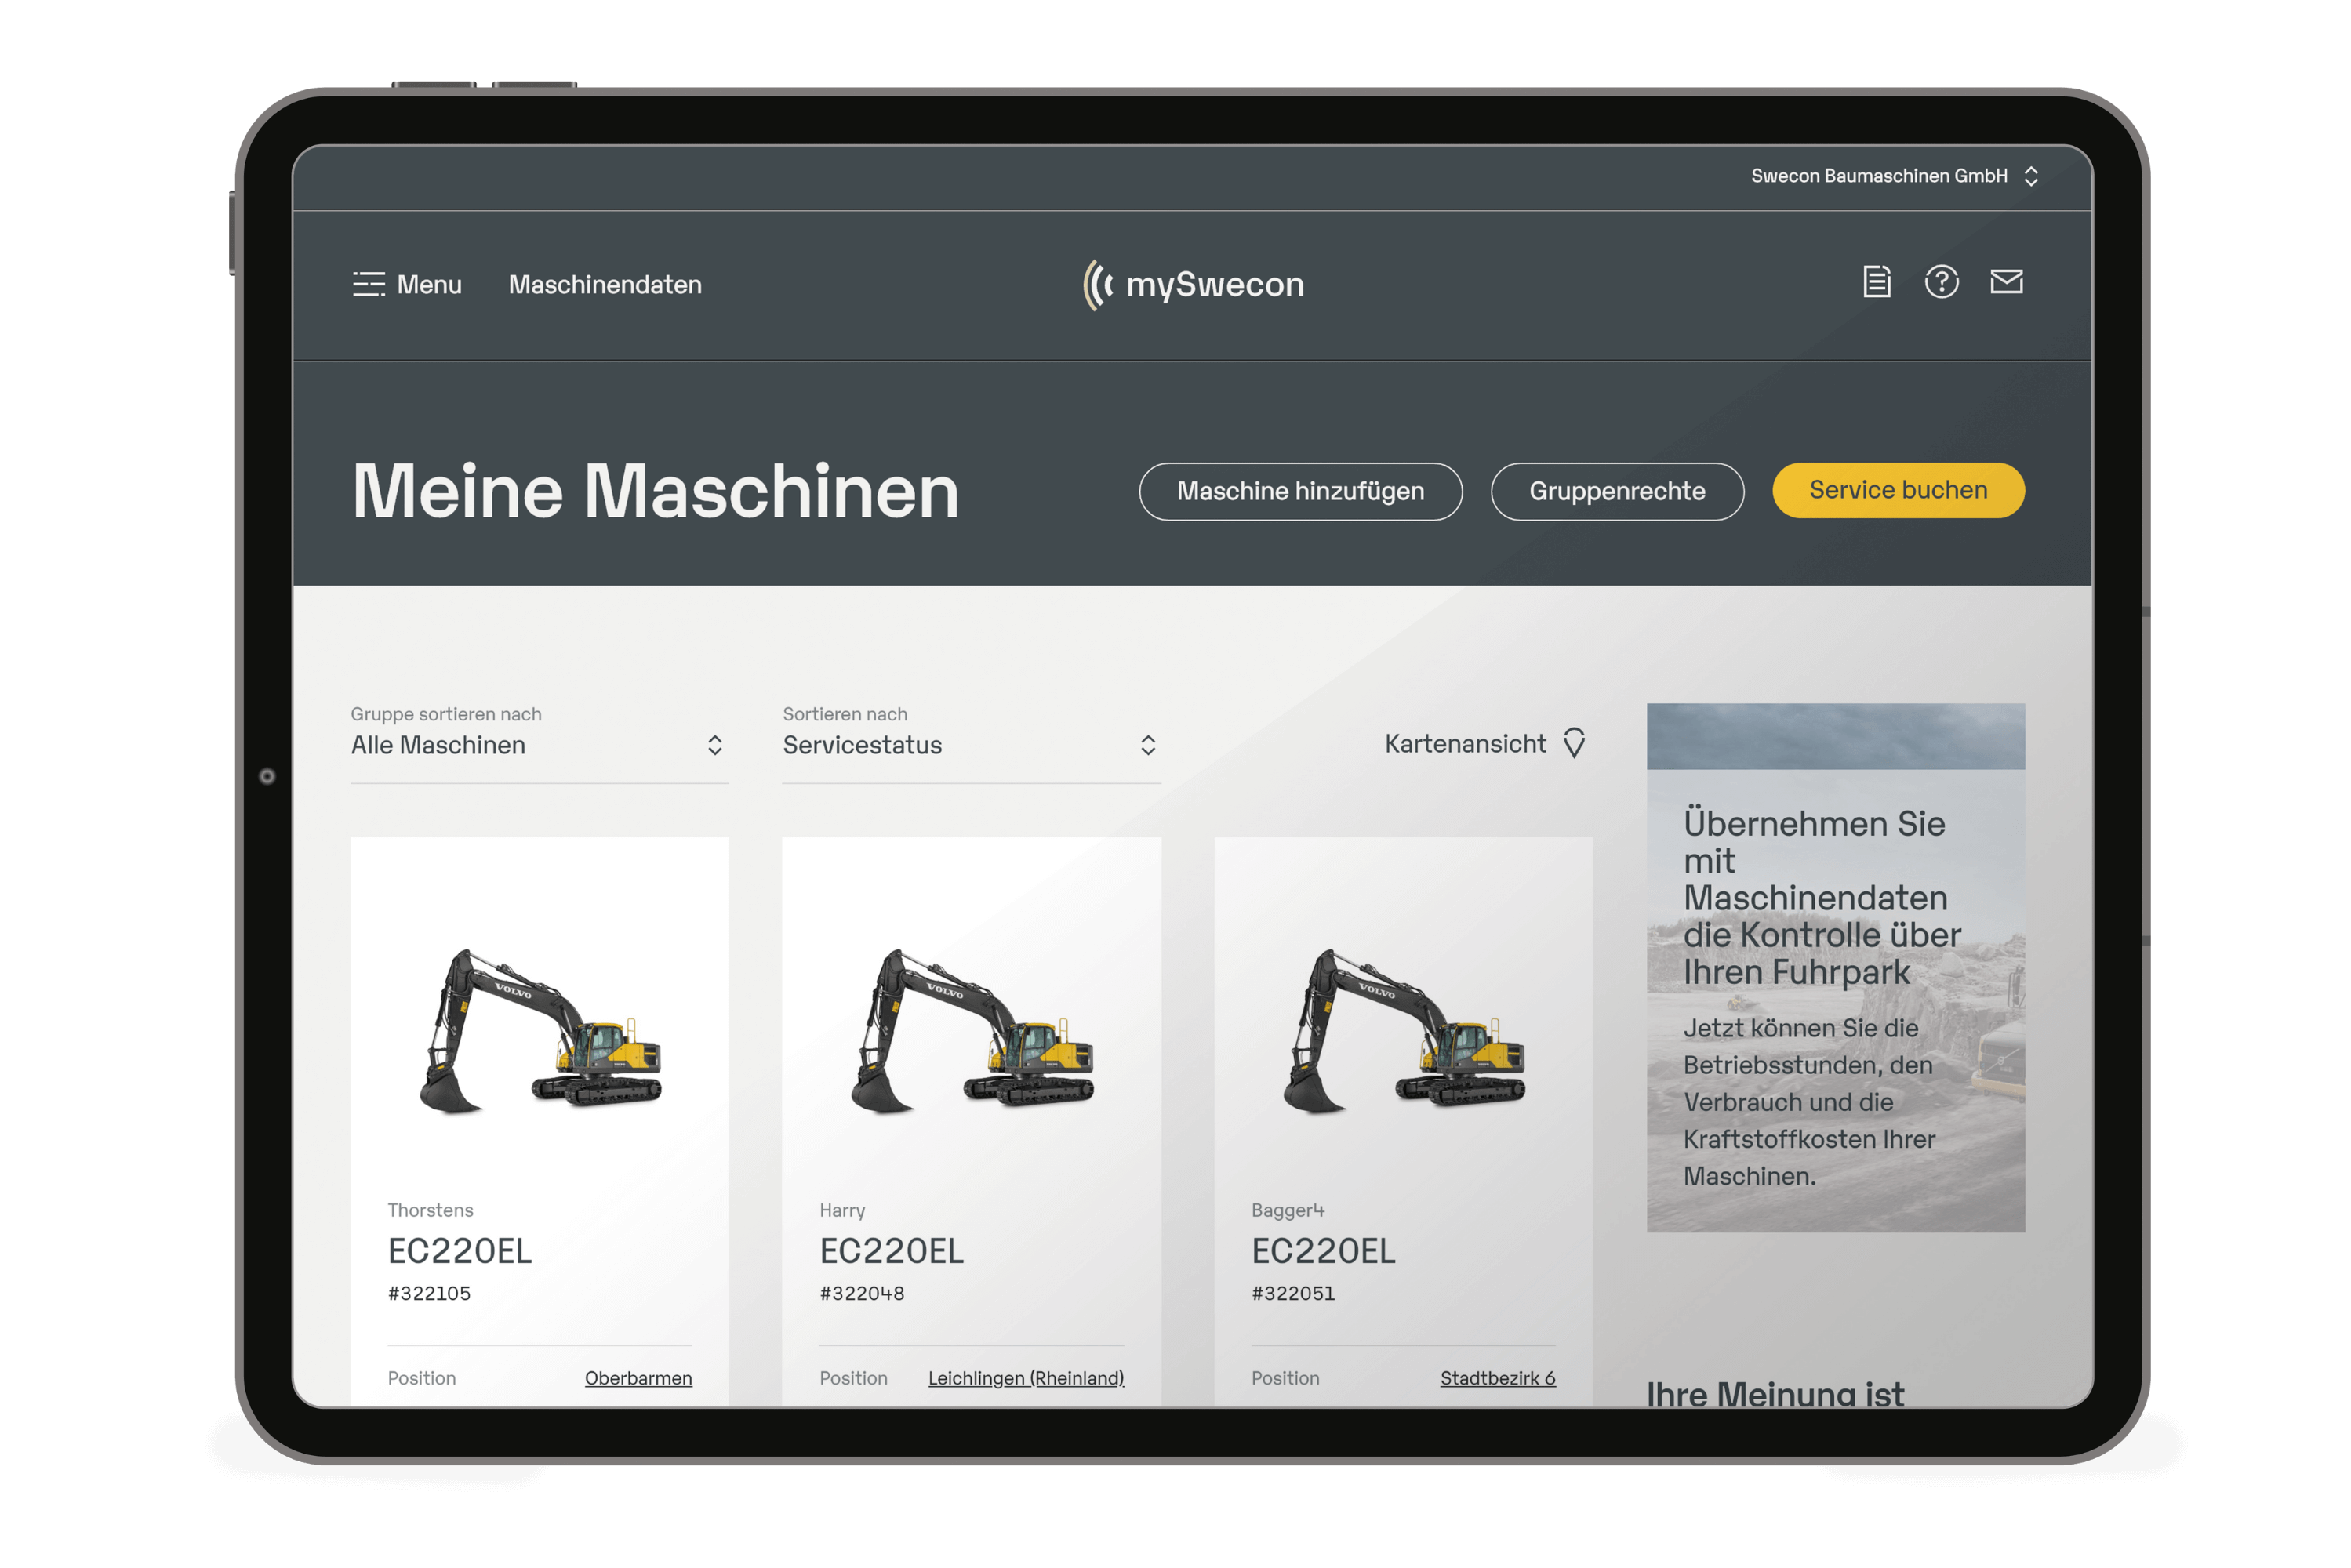Select the Thorstens excavator image
The height and width of the screenshot is (1568, 2351).
[x=540, y=1030]
